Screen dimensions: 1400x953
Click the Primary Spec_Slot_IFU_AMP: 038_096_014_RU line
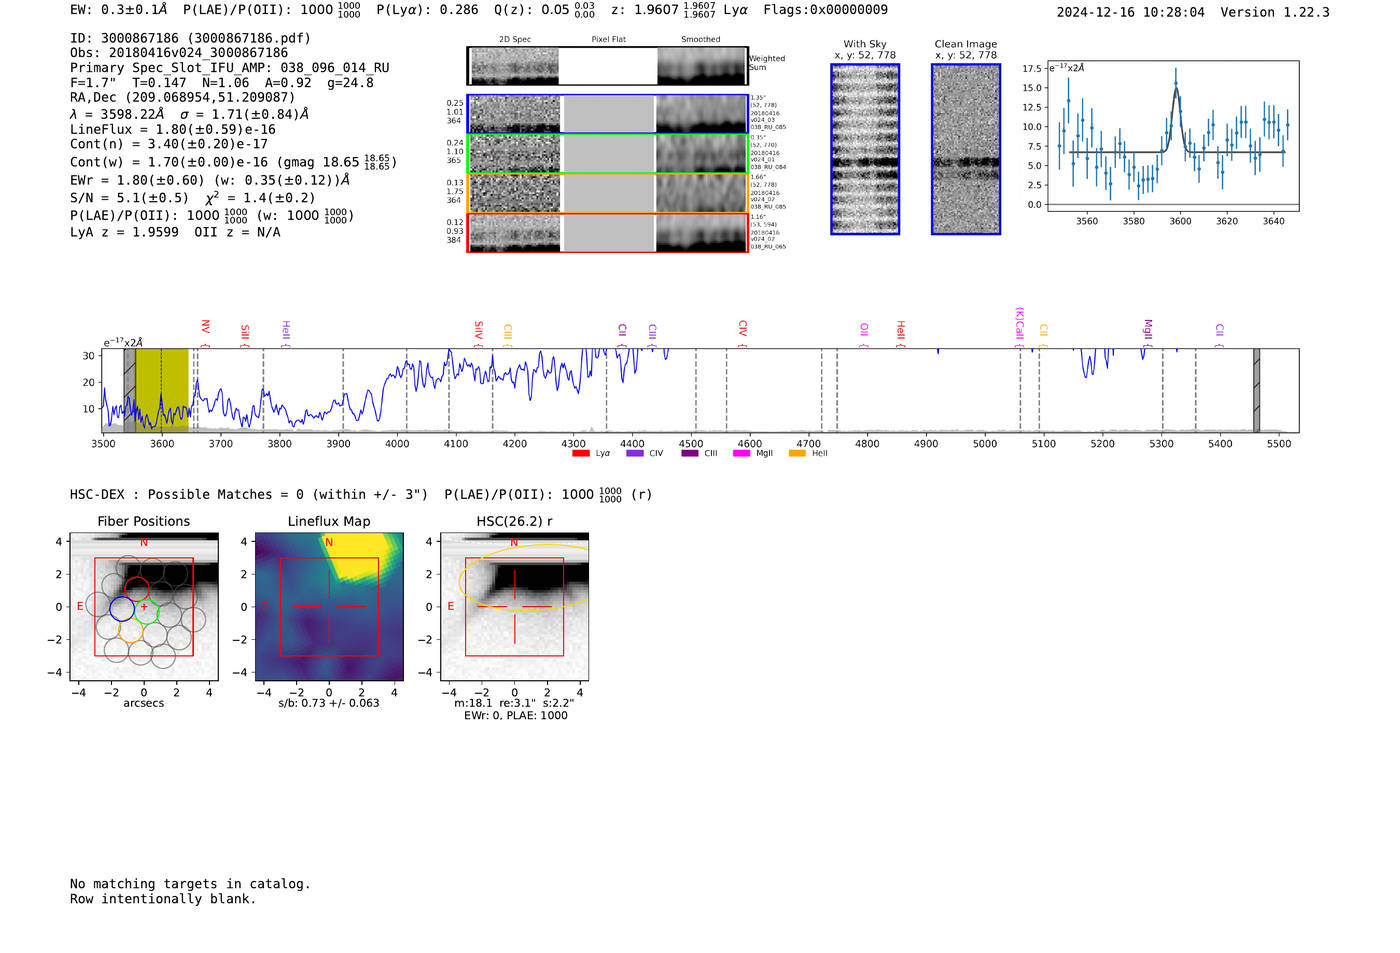[230, 68]
